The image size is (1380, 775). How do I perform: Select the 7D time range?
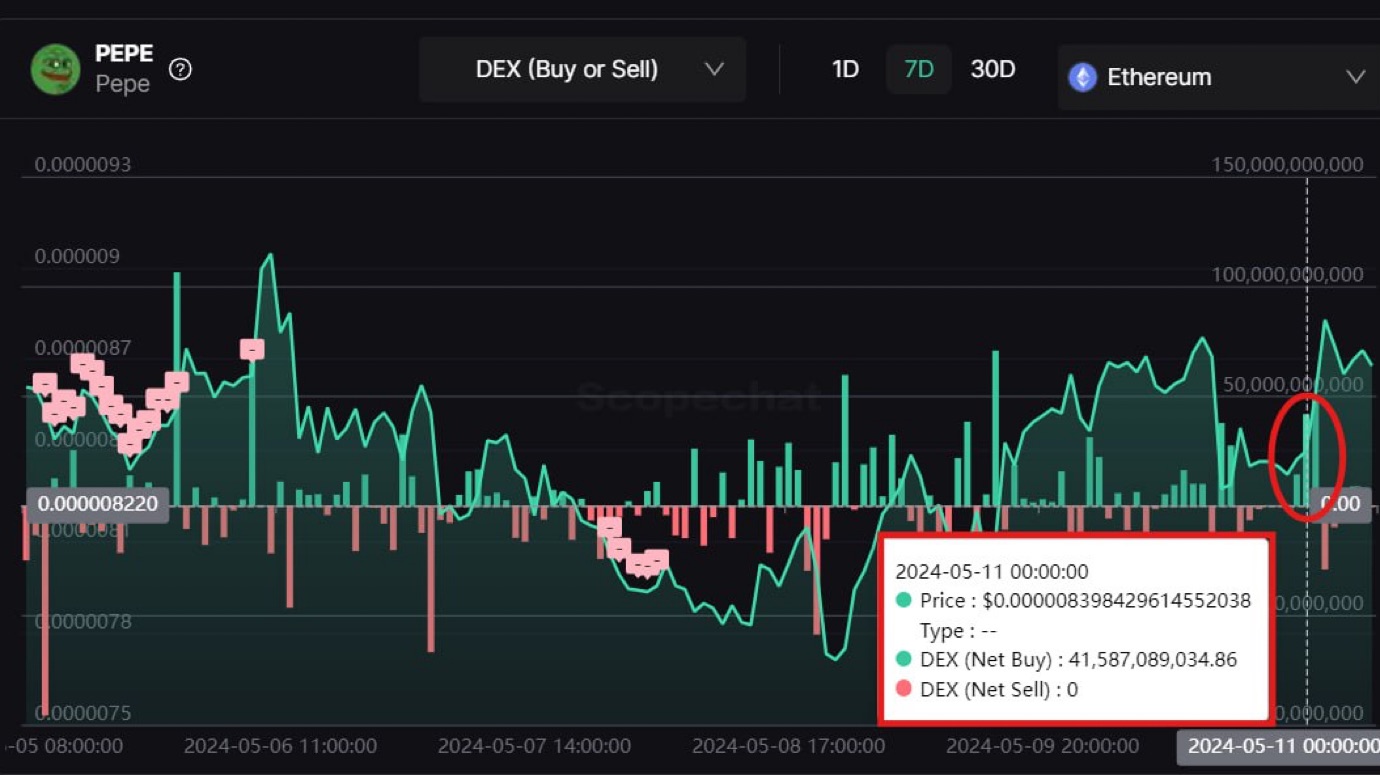pos(918,69)
